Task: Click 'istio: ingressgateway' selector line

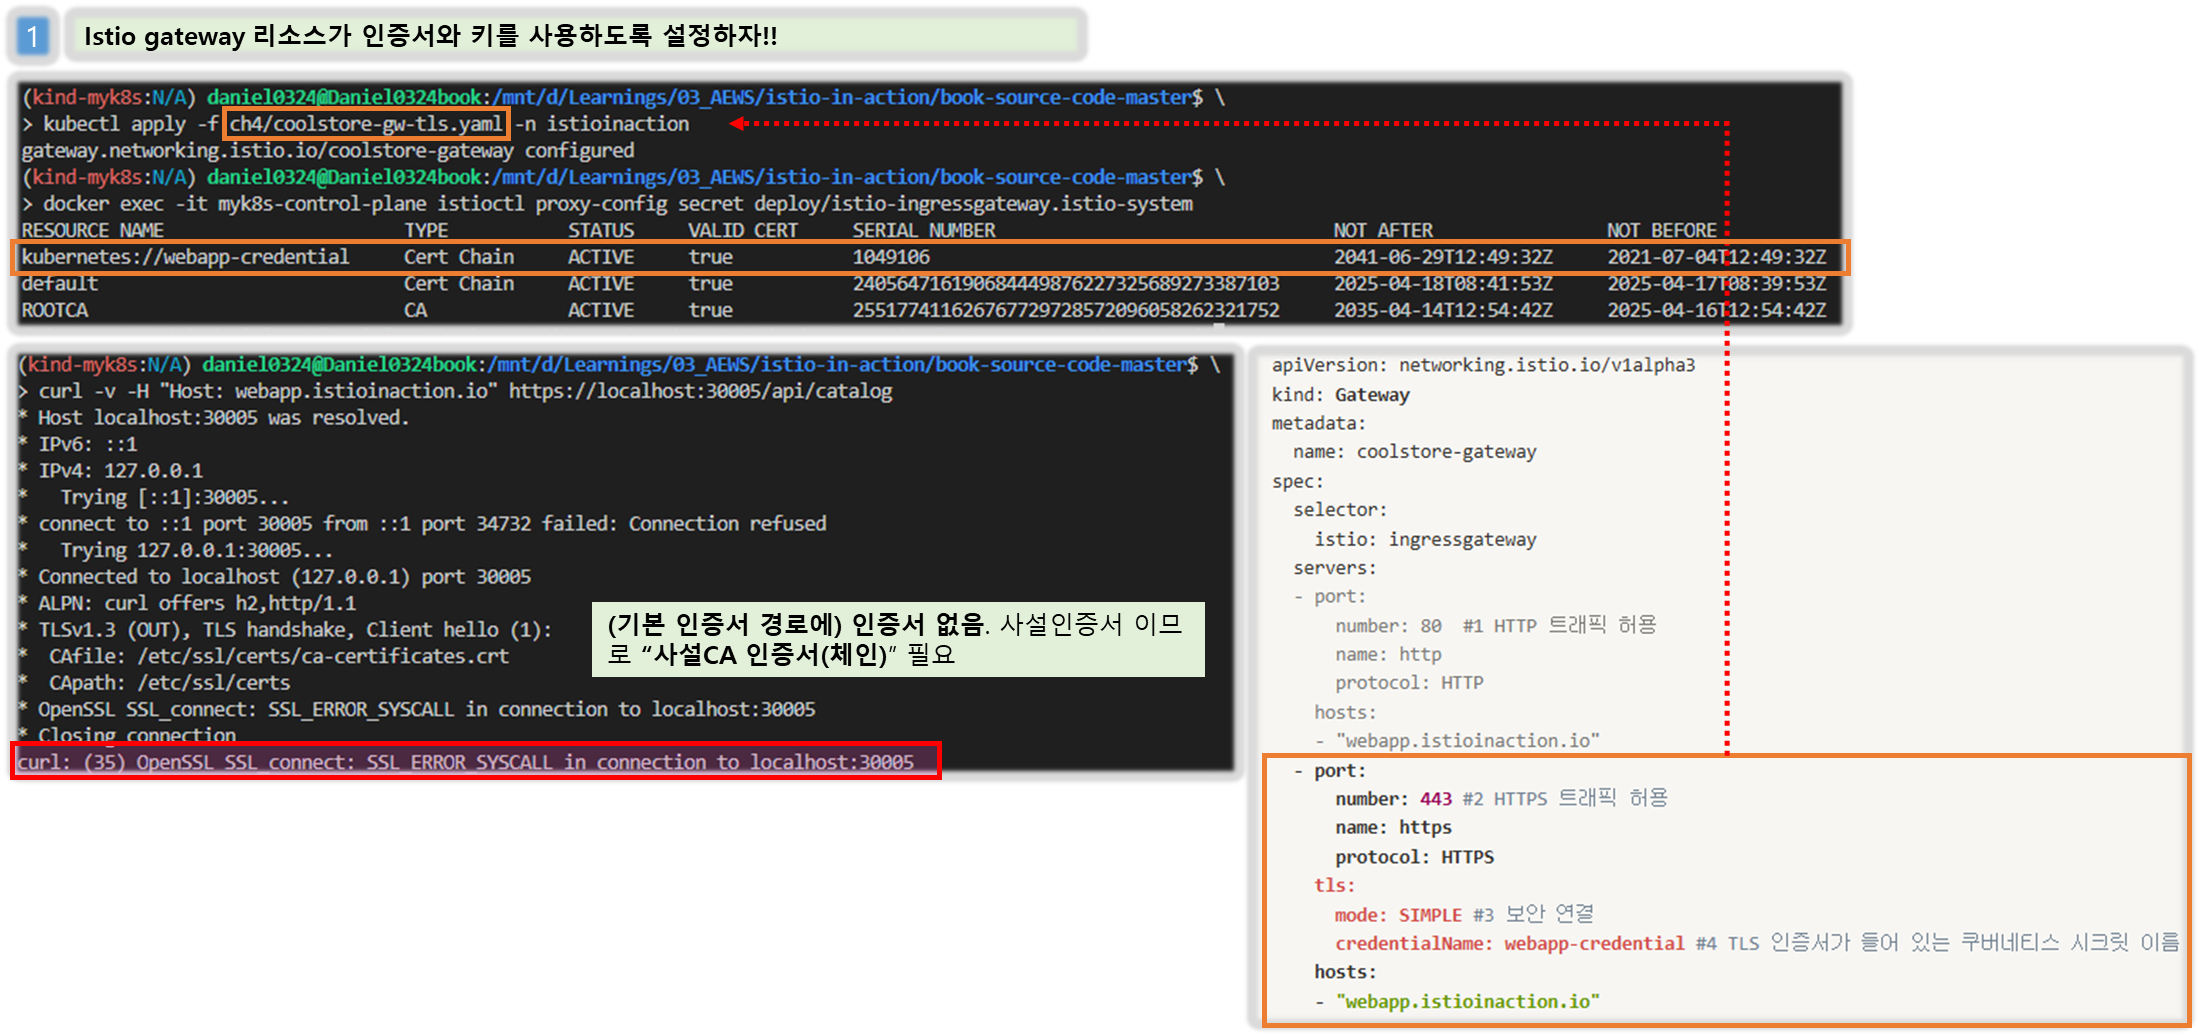Action: tap(1425, 540)
